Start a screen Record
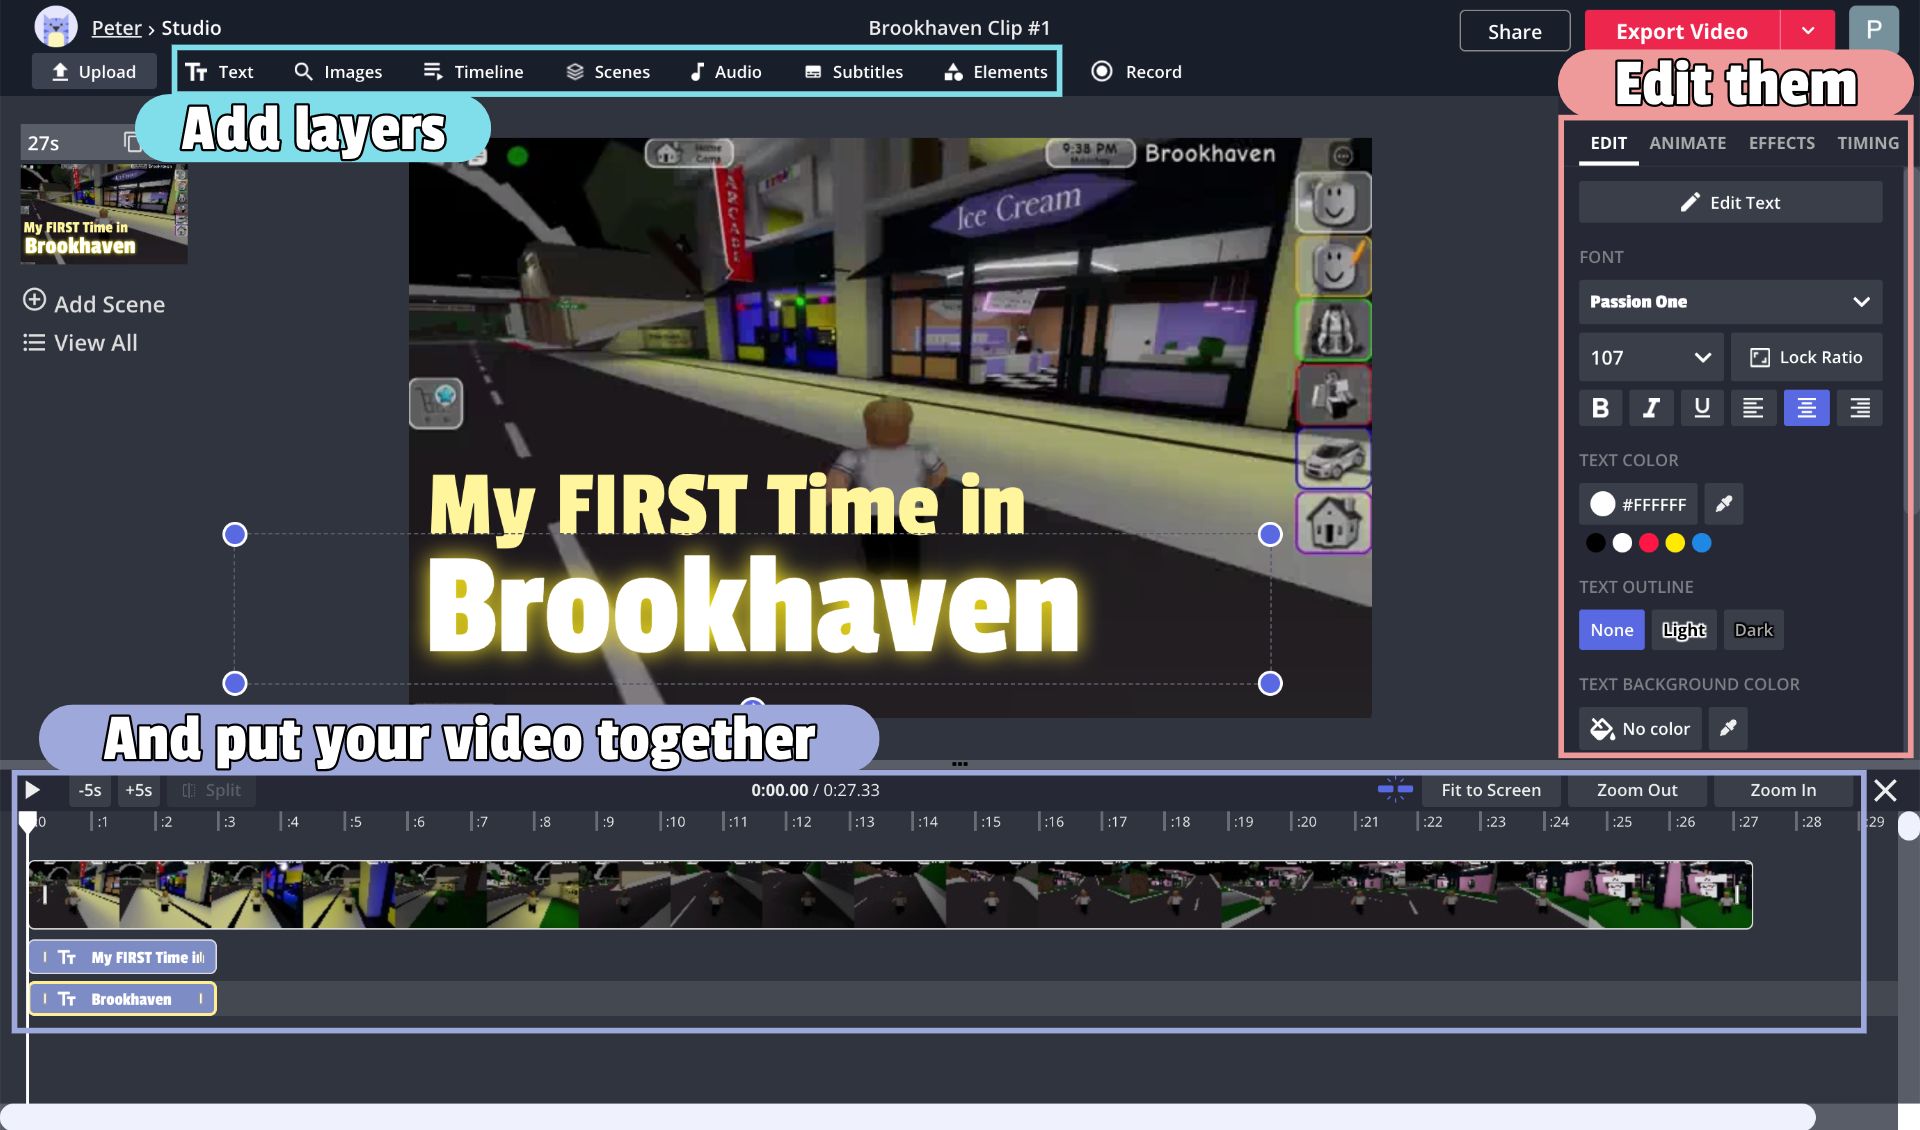Screen dimensions: 1920x1130 click(x=1136, y=71)
